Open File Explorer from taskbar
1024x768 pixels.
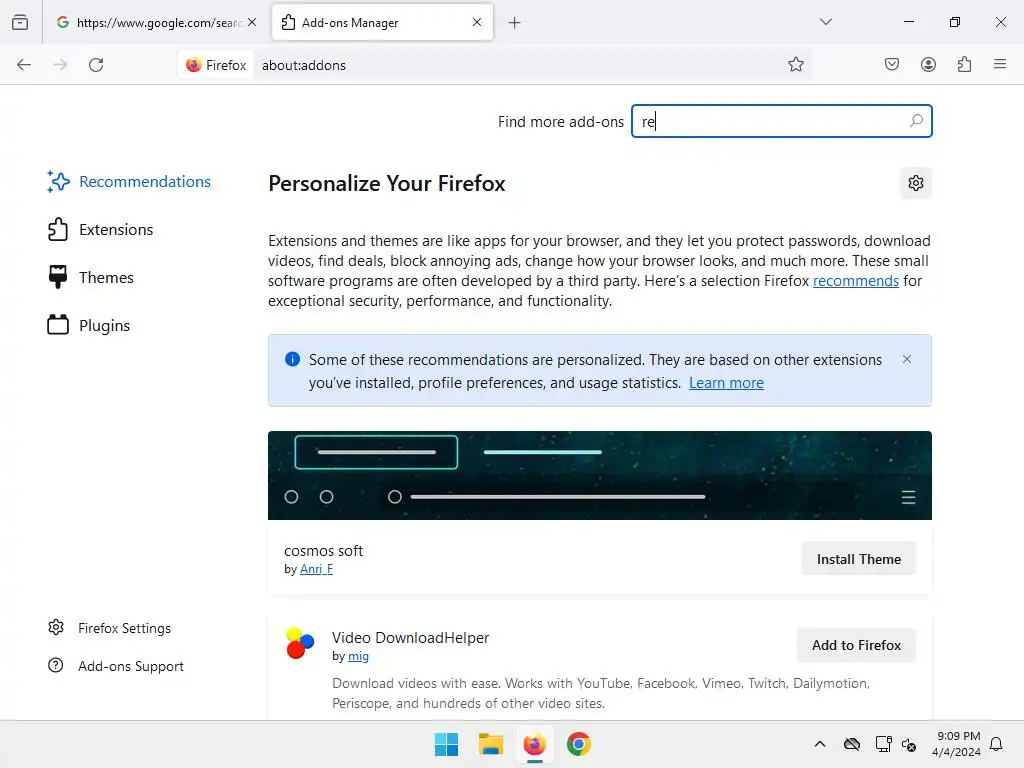[x=490, y=744]
